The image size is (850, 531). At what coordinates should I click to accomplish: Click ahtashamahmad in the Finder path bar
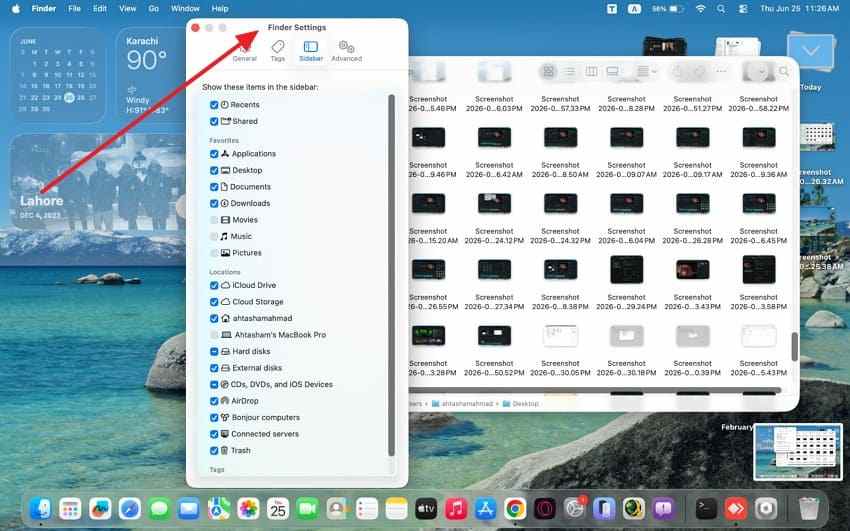click(462, 404)
